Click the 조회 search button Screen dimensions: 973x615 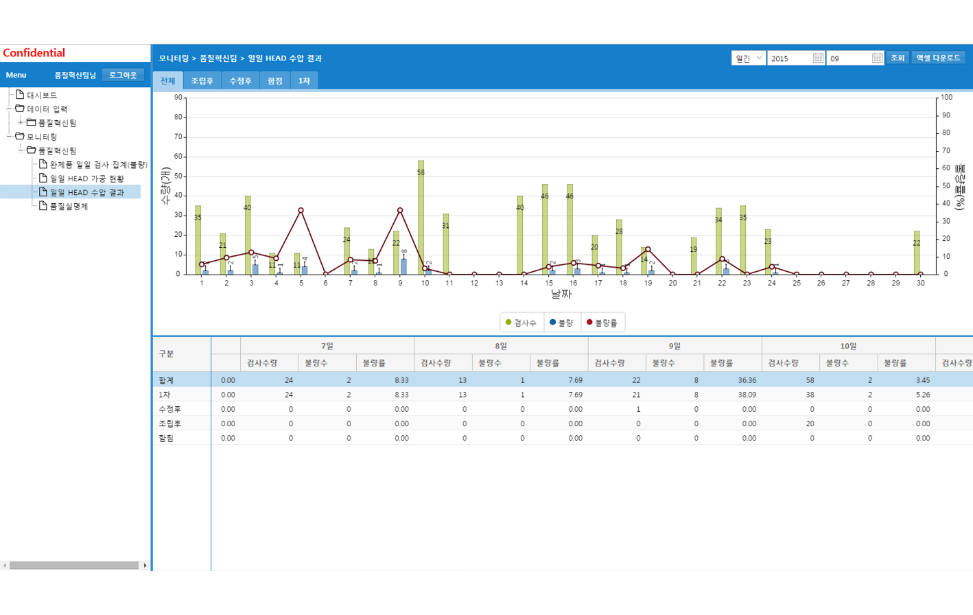[898, 58]
